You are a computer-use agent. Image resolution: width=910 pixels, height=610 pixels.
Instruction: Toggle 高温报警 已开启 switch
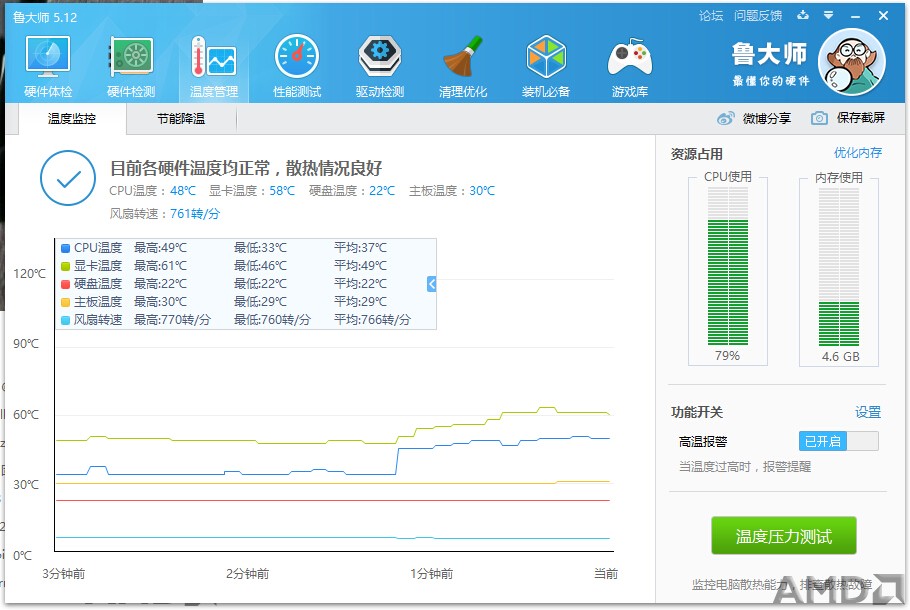click(x=839, y=441)
